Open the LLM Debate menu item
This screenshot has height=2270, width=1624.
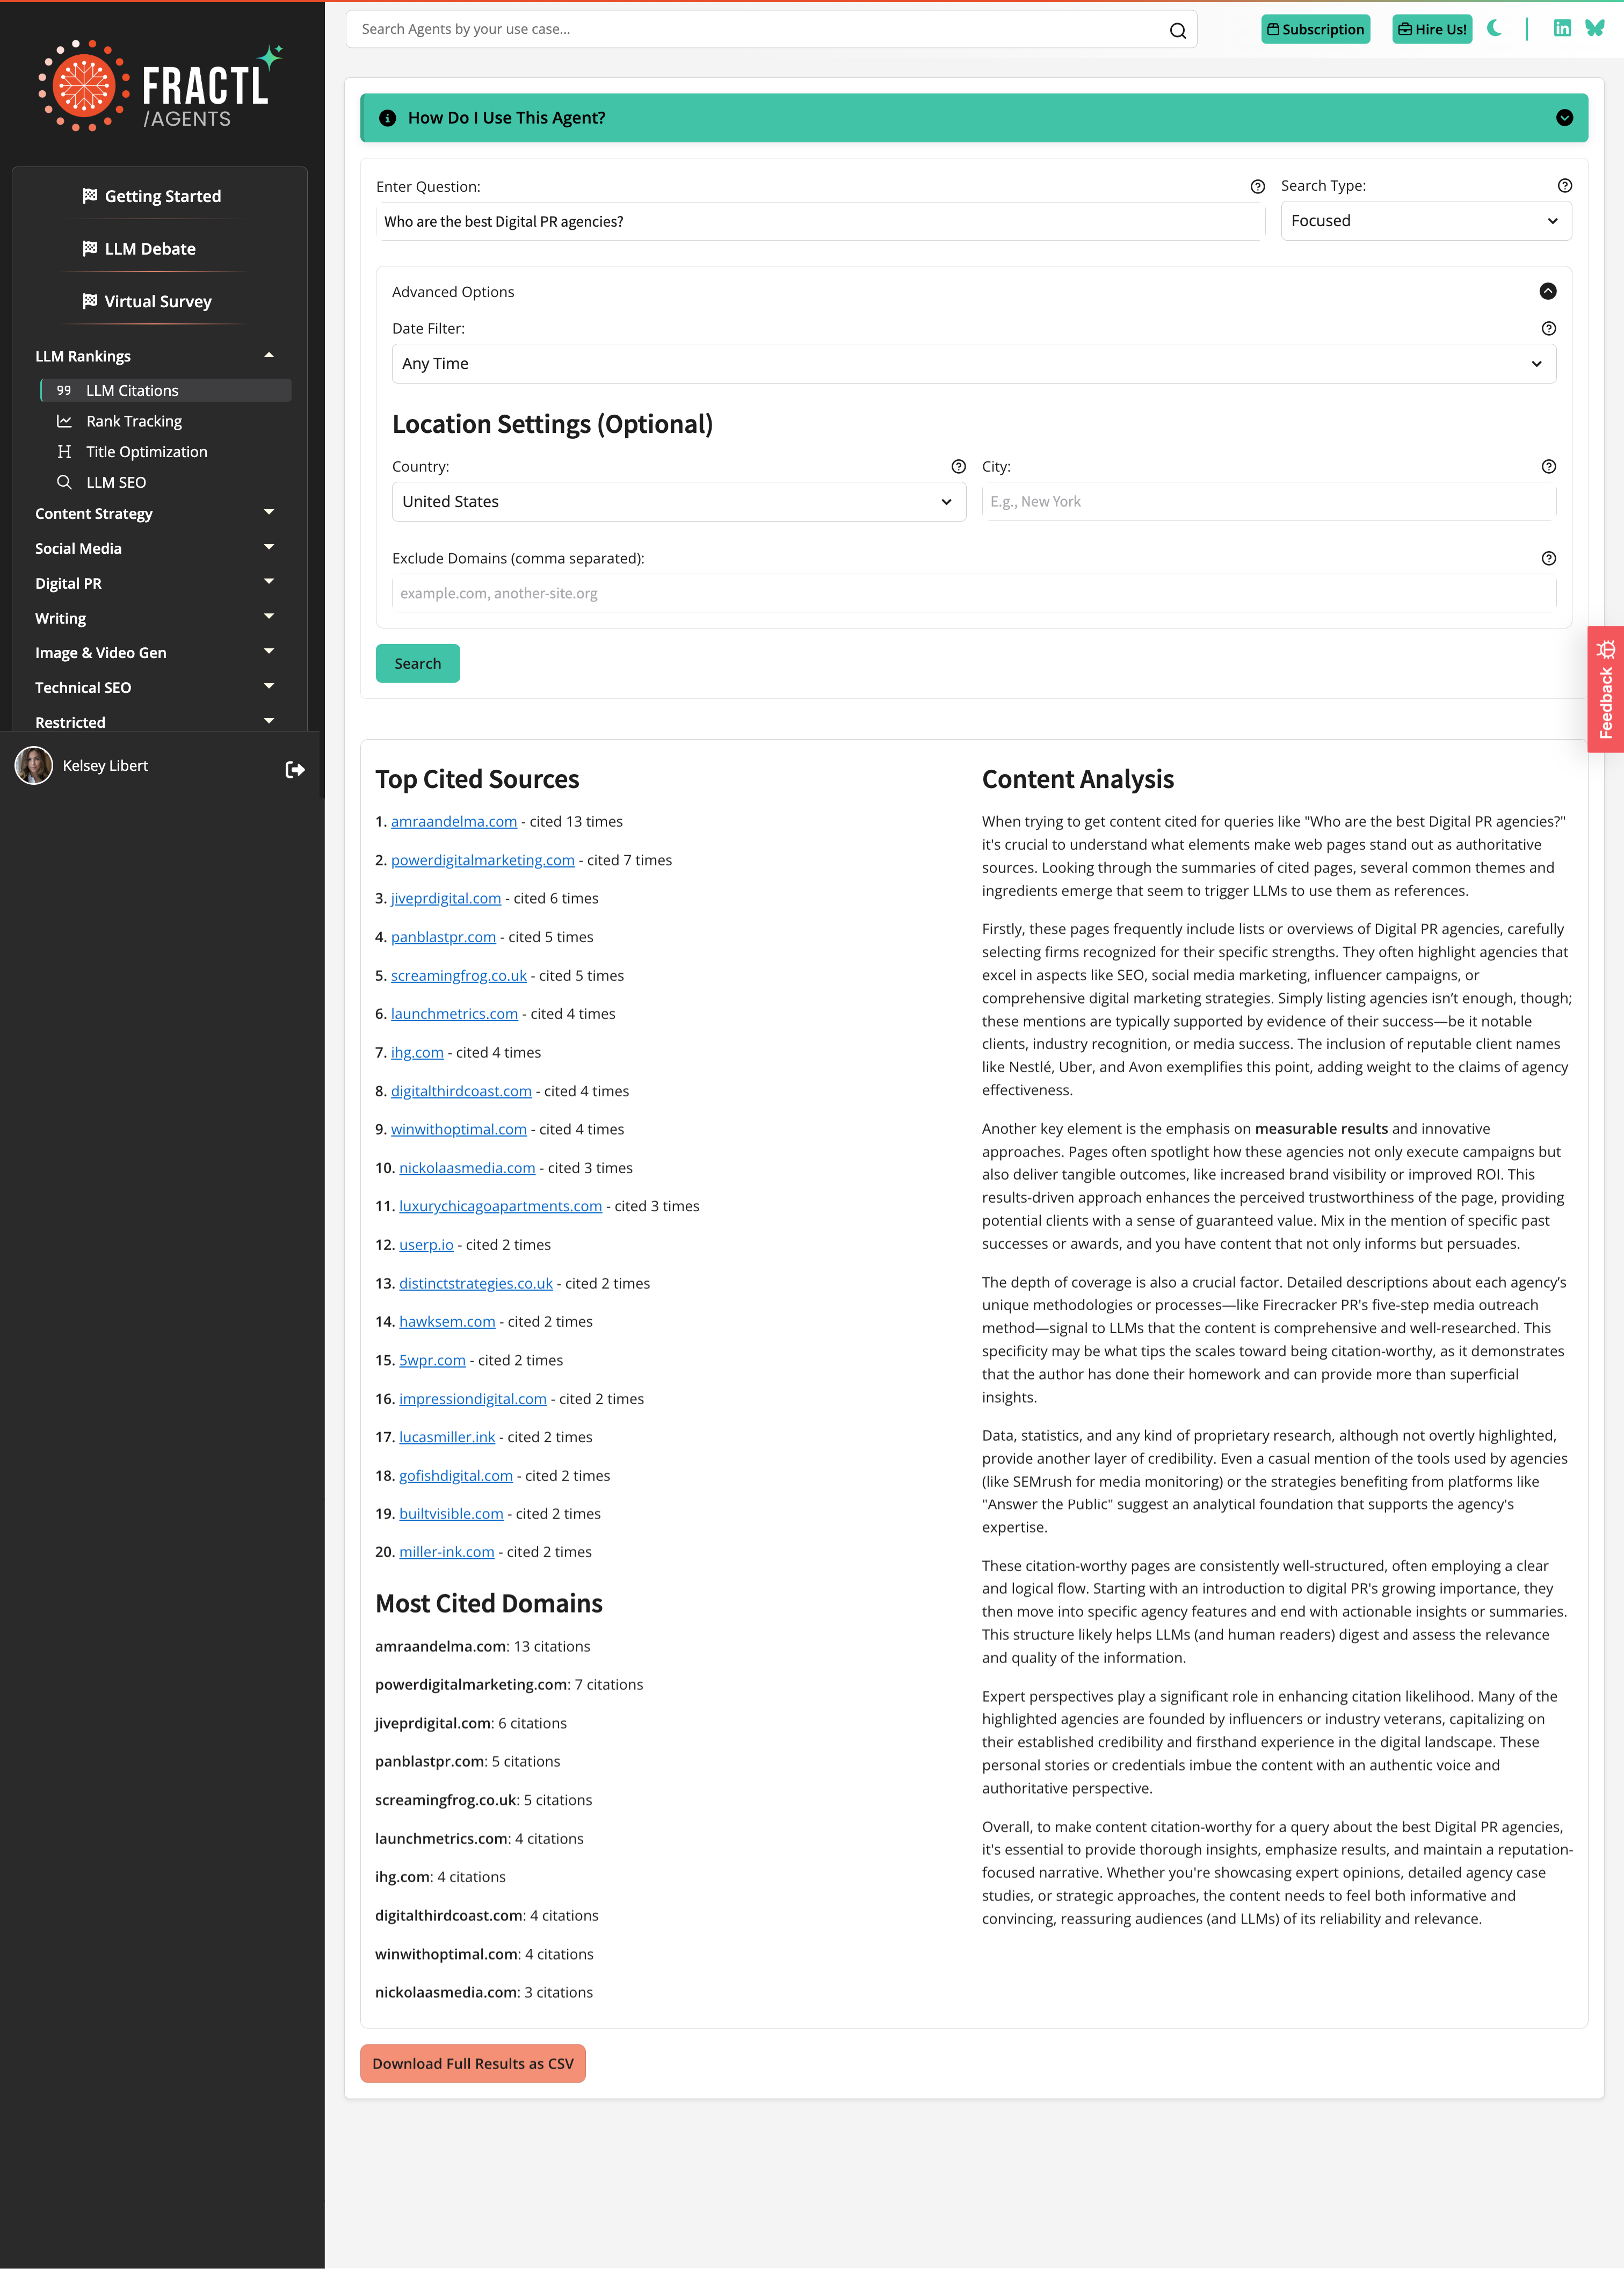tap(150, 249)
